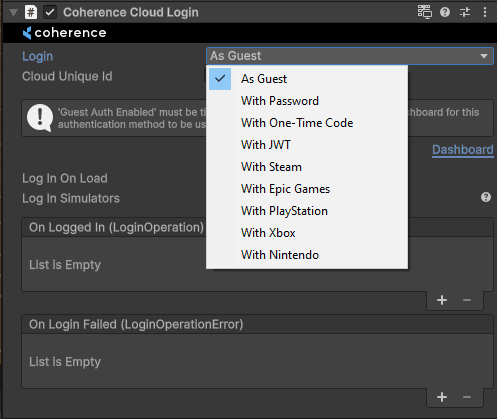The height and width of the screenshot is (419, 497).
Task: Click the Log In On Load label
Action: point(65,178)
